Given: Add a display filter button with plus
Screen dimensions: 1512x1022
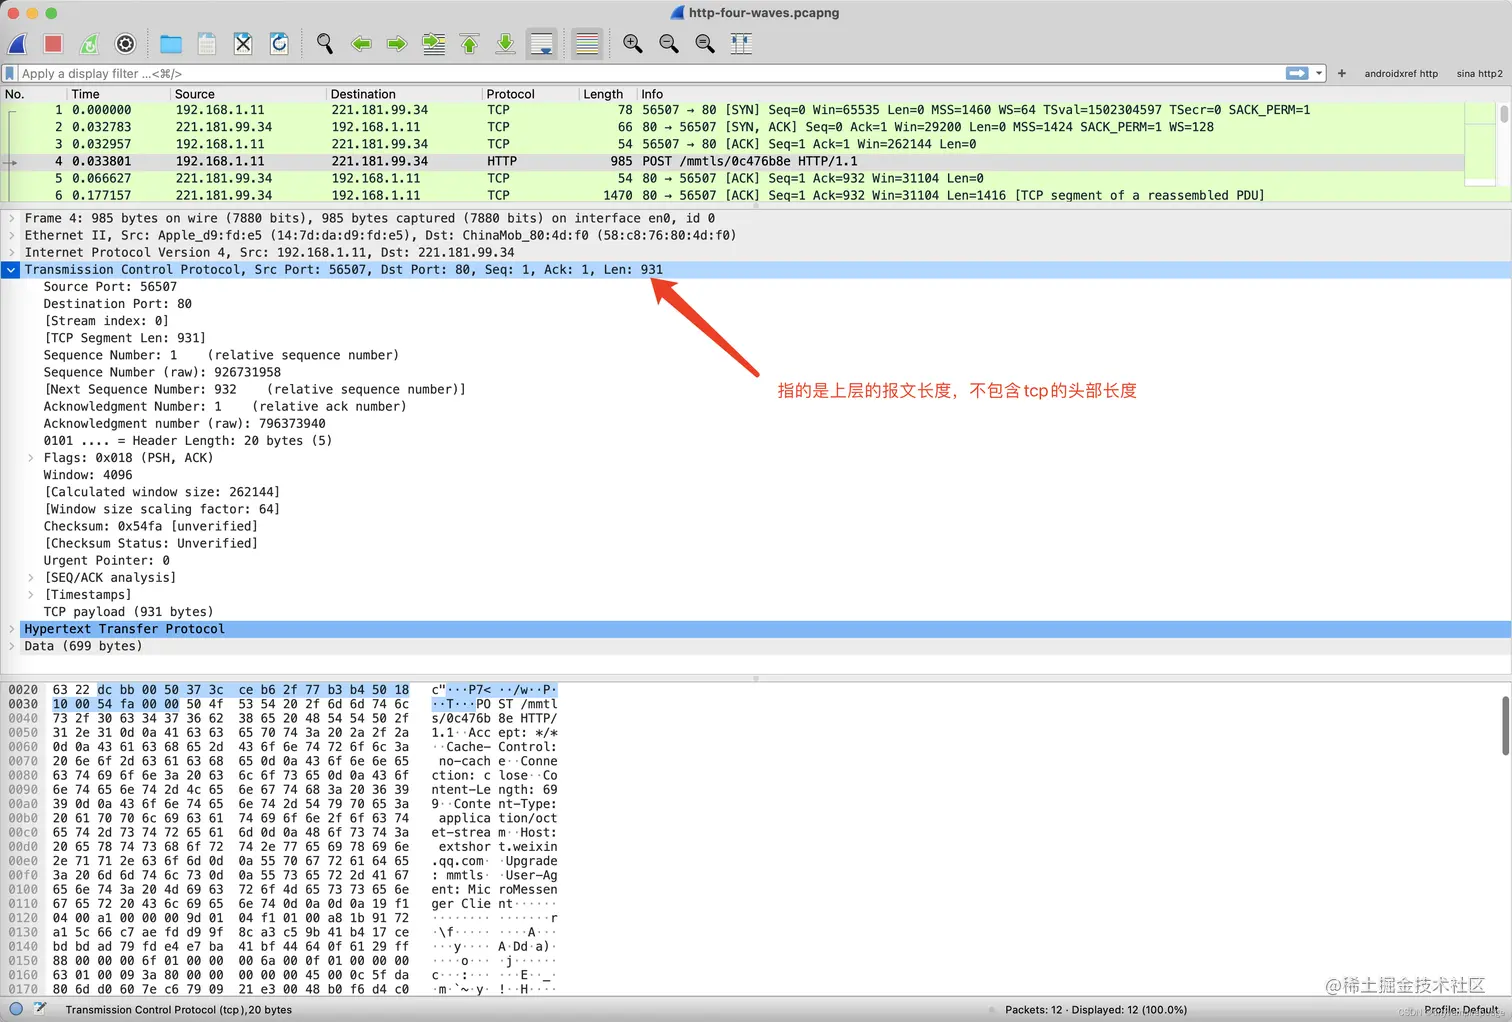Looking at the screenshot, I should 1342,73.
